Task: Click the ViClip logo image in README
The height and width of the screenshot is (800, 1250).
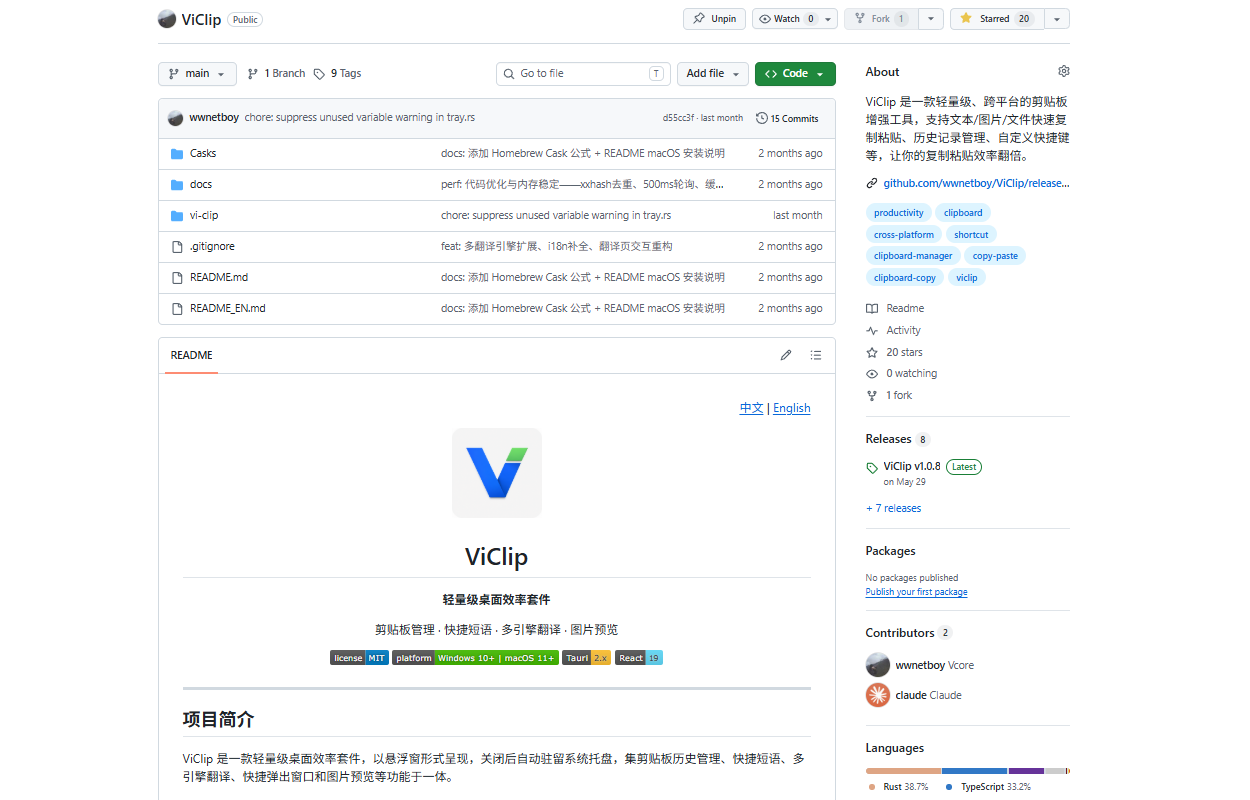Action: tap(497, 473)
